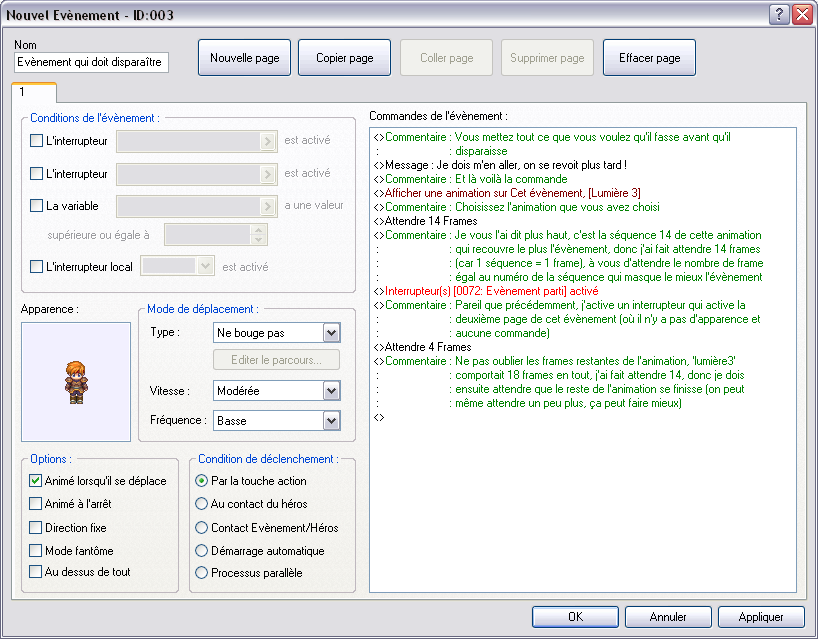Image resolution: width=818 pixels, height=639 pixels.
Task: Select Démarrage automatique trigger
Action: coord(201,550)
